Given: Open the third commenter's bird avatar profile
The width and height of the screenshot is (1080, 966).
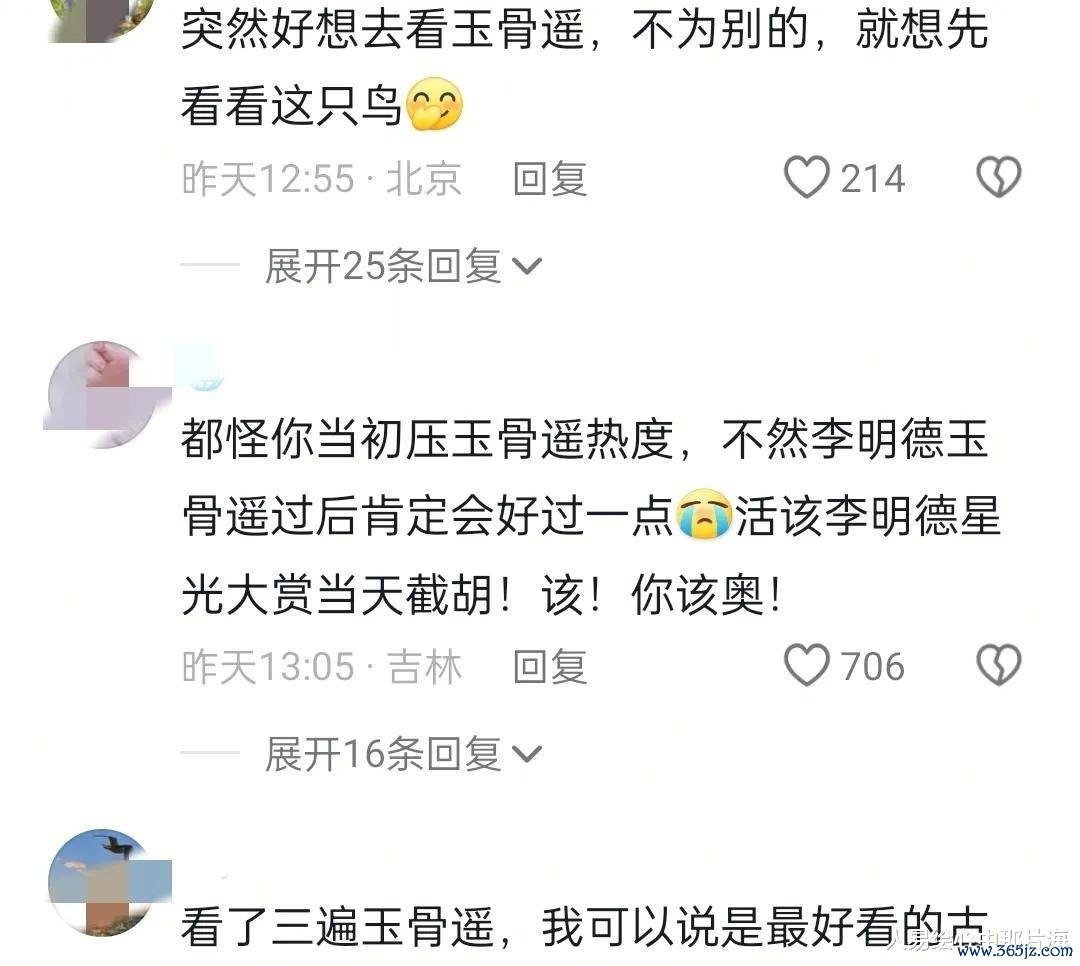Looking at the screenshot, I should tap(103, 883).
